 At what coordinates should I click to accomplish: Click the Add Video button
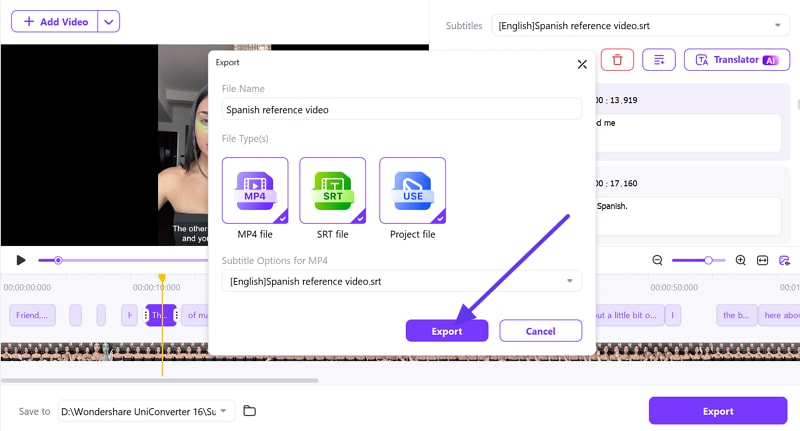tap(55, 22)
